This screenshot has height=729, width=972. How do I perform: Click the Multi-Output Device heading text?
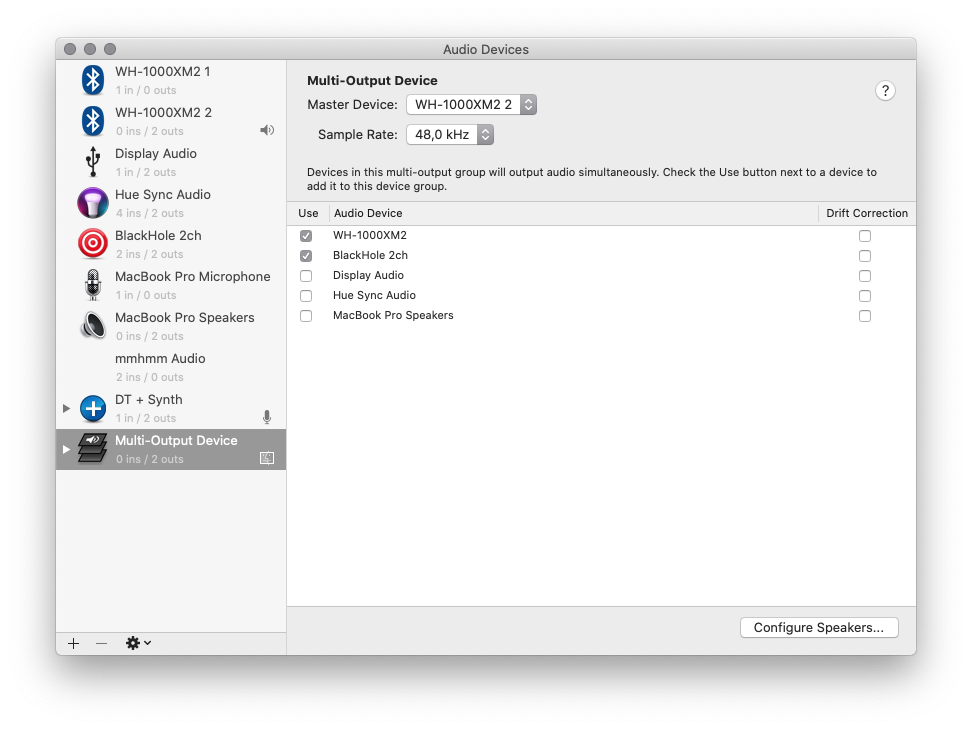point(373,81)
